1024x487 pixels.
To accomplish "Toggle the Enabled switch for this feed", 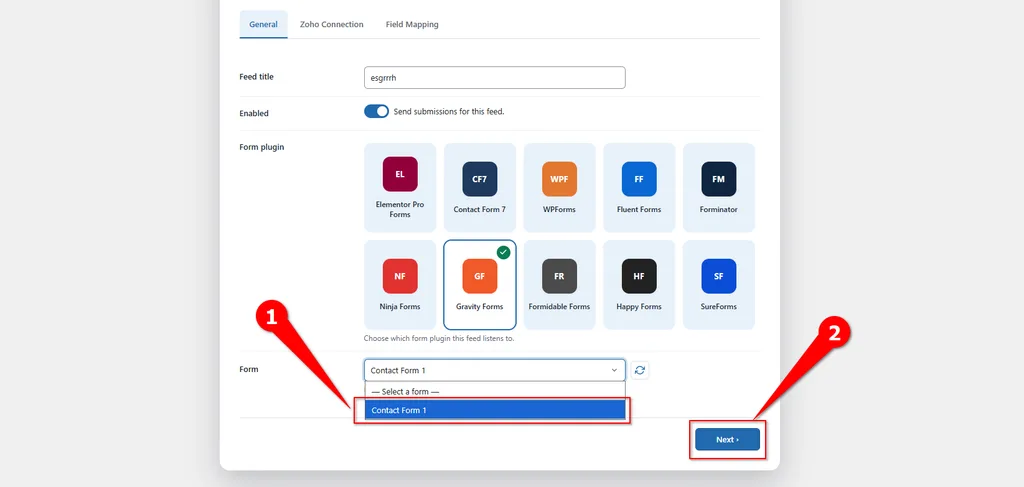I will [x=376, y=112].
